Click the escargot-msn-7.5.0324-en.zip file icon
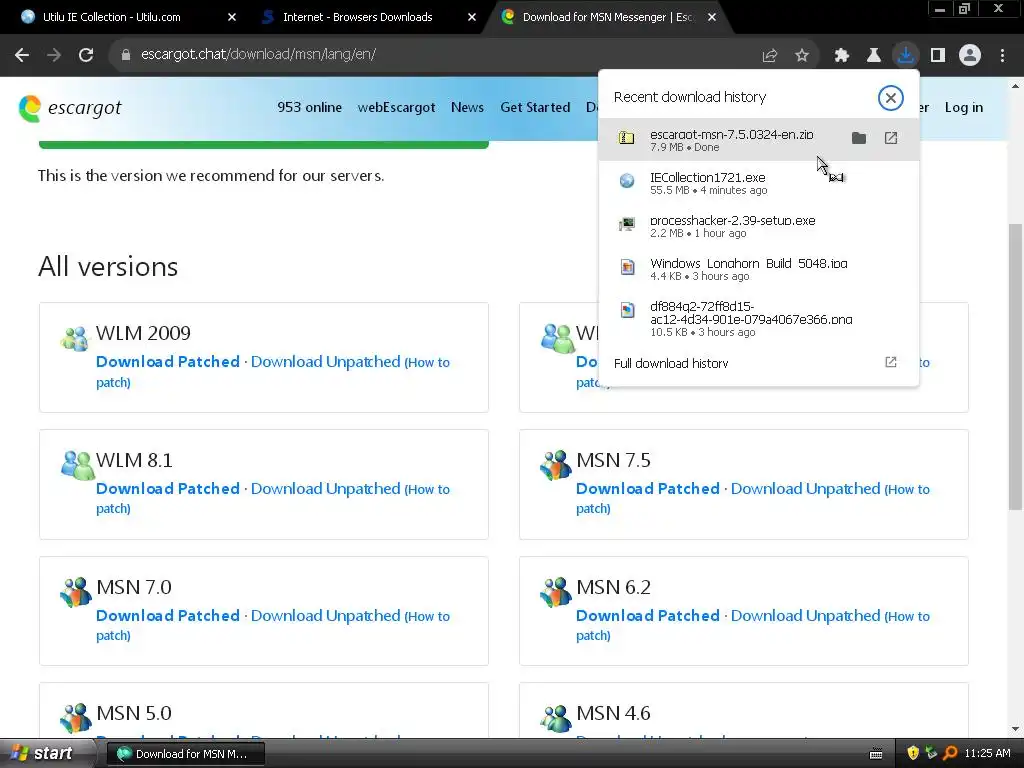Viewport: 1024px width, 768px height. pyautogui.click(x=627, y=138)
